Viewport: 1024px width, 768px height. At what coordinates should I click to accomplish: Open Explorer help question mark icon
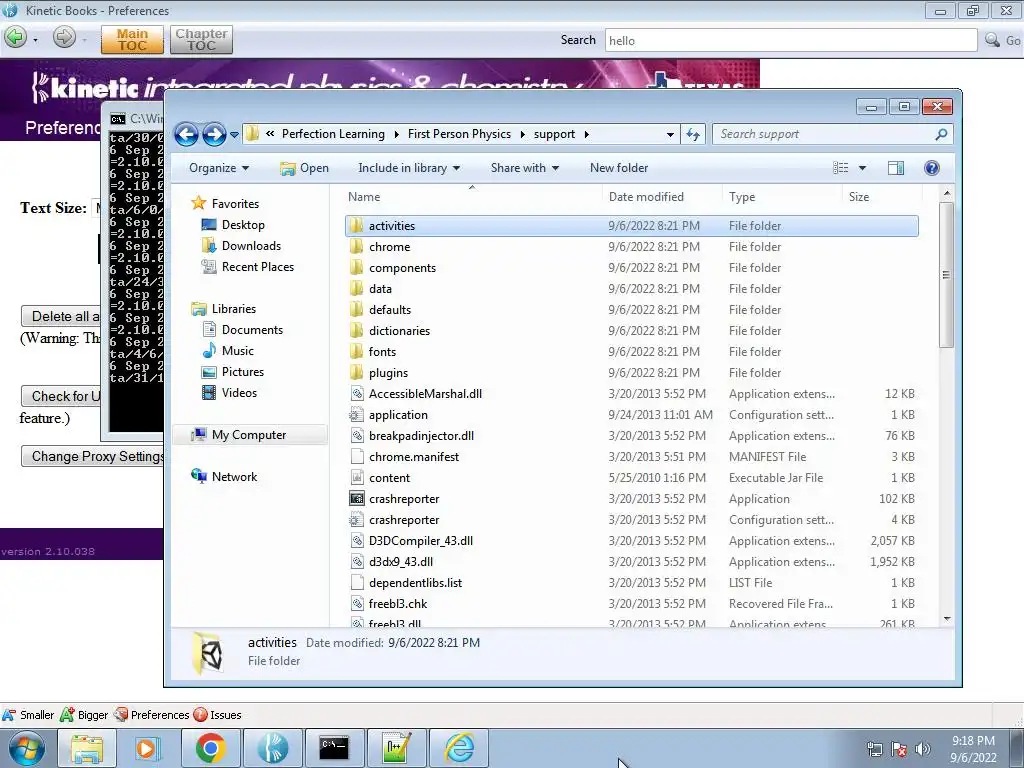(931, 168)
